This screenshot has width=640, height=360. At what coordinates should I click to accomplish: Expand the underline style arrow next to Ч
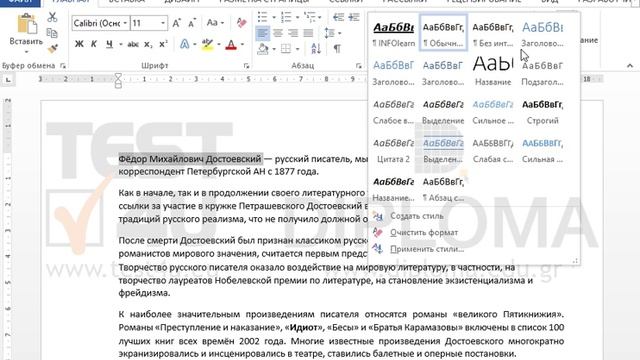click(121, 44)
